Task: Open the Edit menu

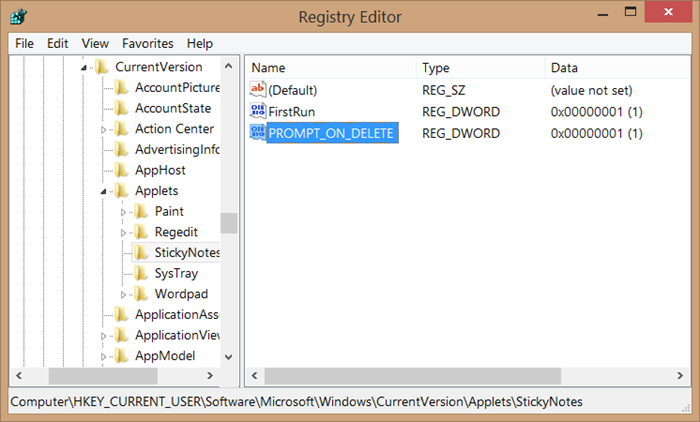Action: tap(58, 43)
